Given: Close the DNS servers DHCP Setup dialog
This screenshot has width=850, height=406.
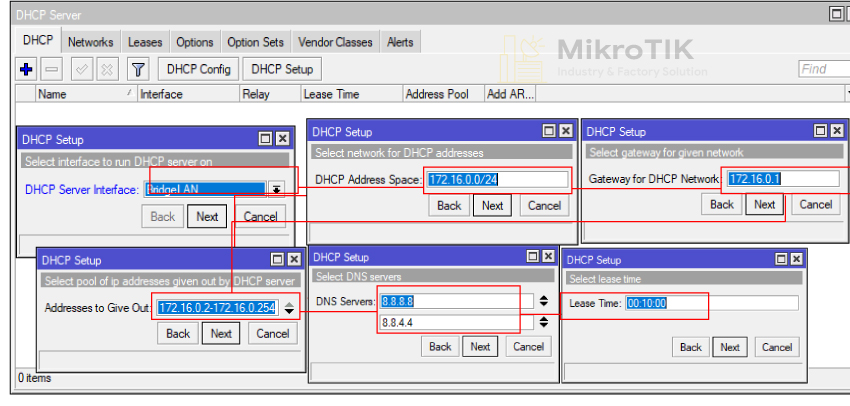Looking at the screenshot, I should 549,256.
